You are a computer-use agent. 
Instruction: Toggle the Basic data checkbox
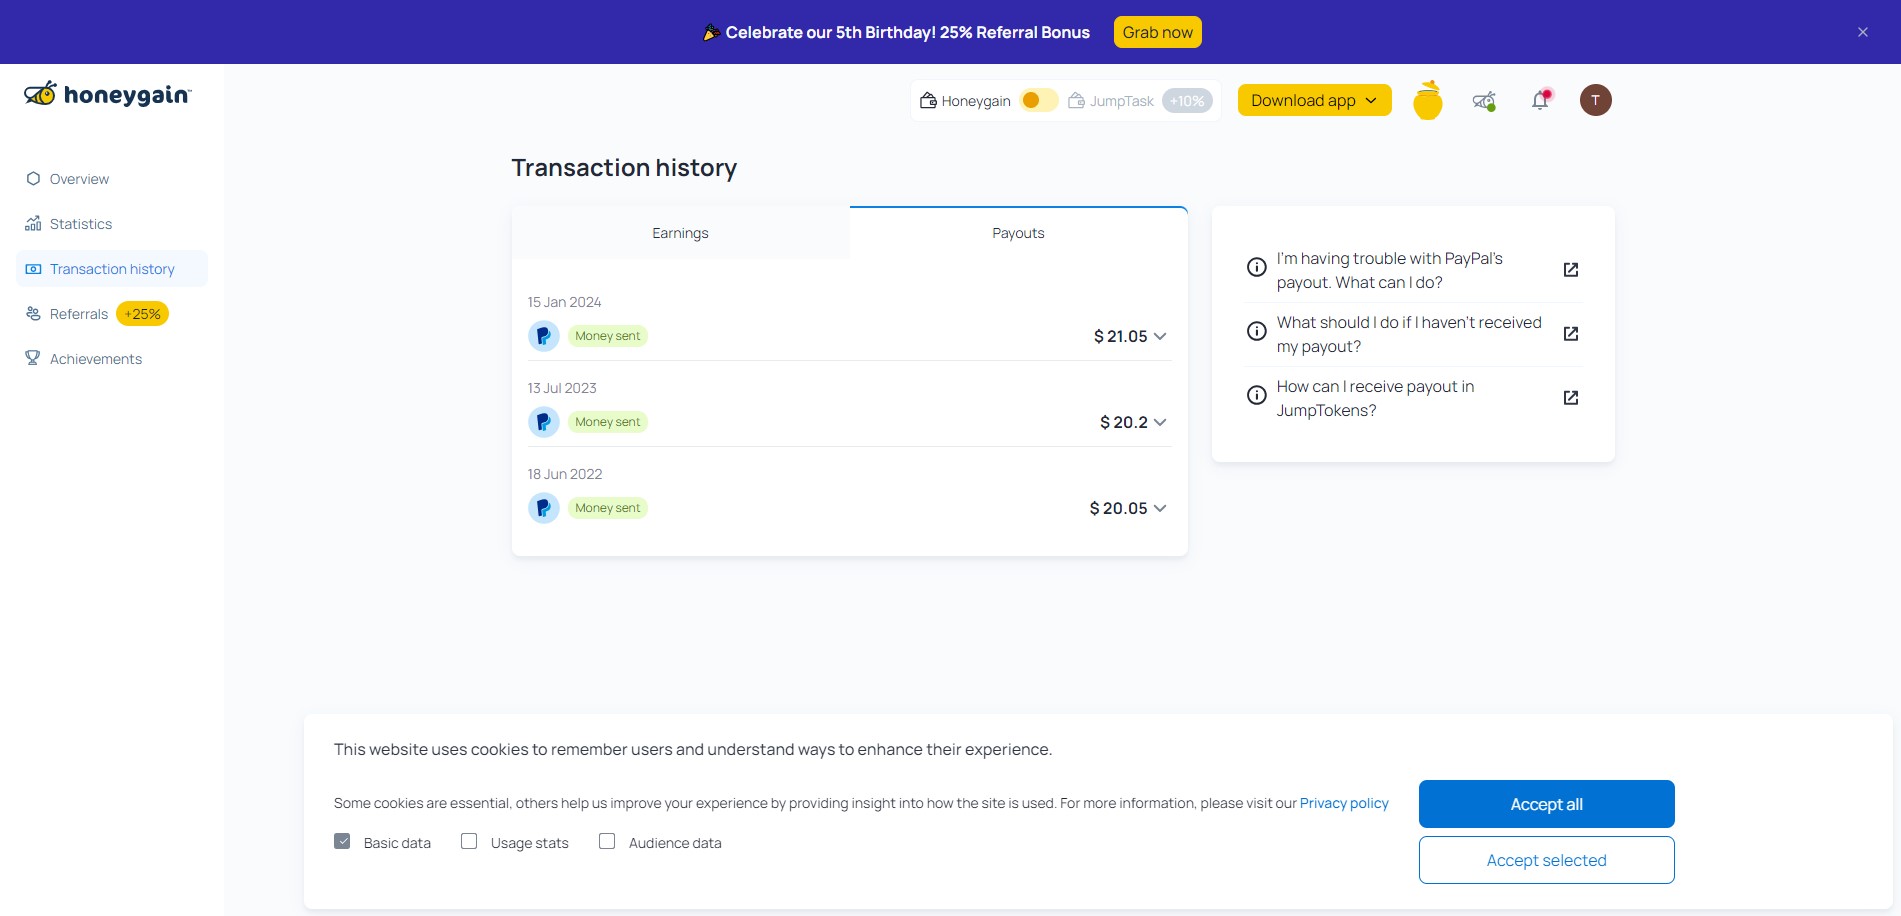(342, 841)
